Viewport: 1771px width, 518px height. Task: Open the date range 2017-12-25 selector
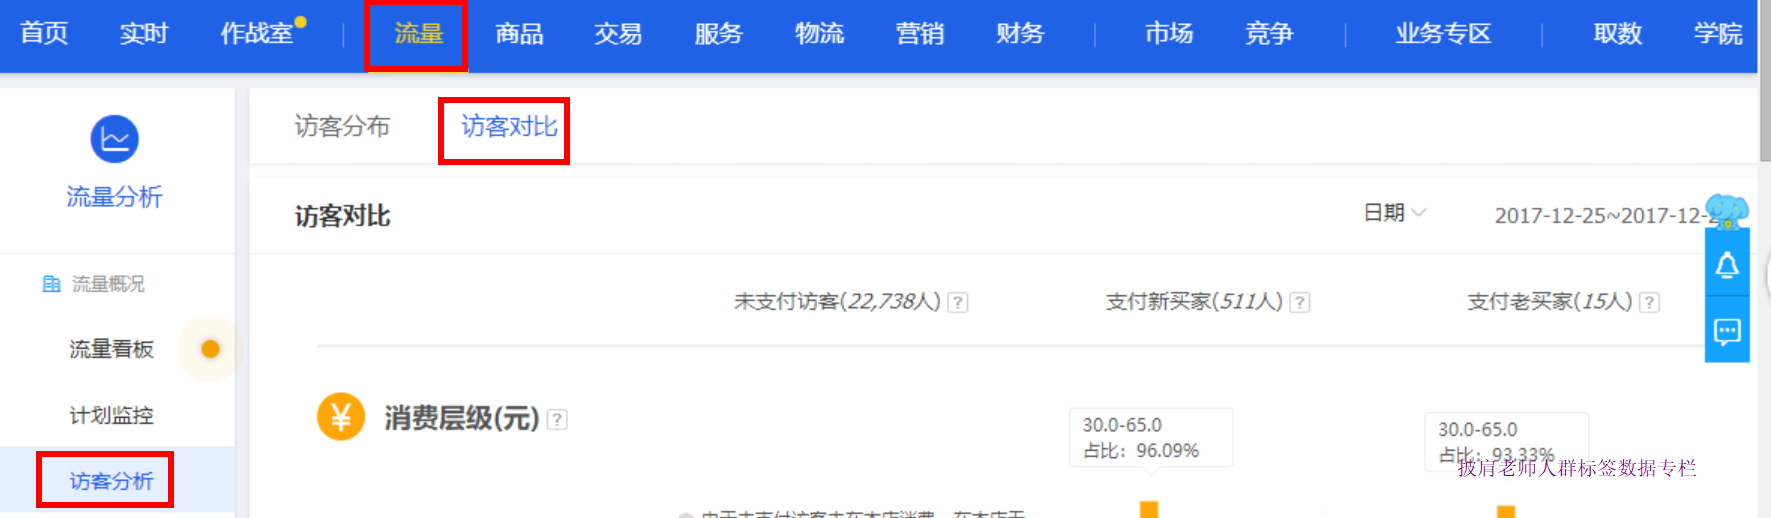click(x=1598, y=216)
